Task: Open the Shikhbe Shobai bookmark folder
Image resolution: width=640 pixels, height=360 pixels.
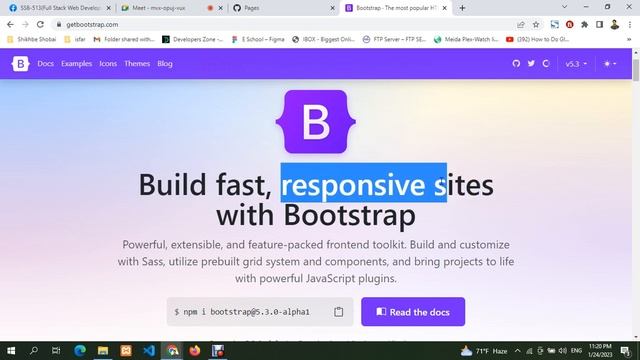Action: 31,40
